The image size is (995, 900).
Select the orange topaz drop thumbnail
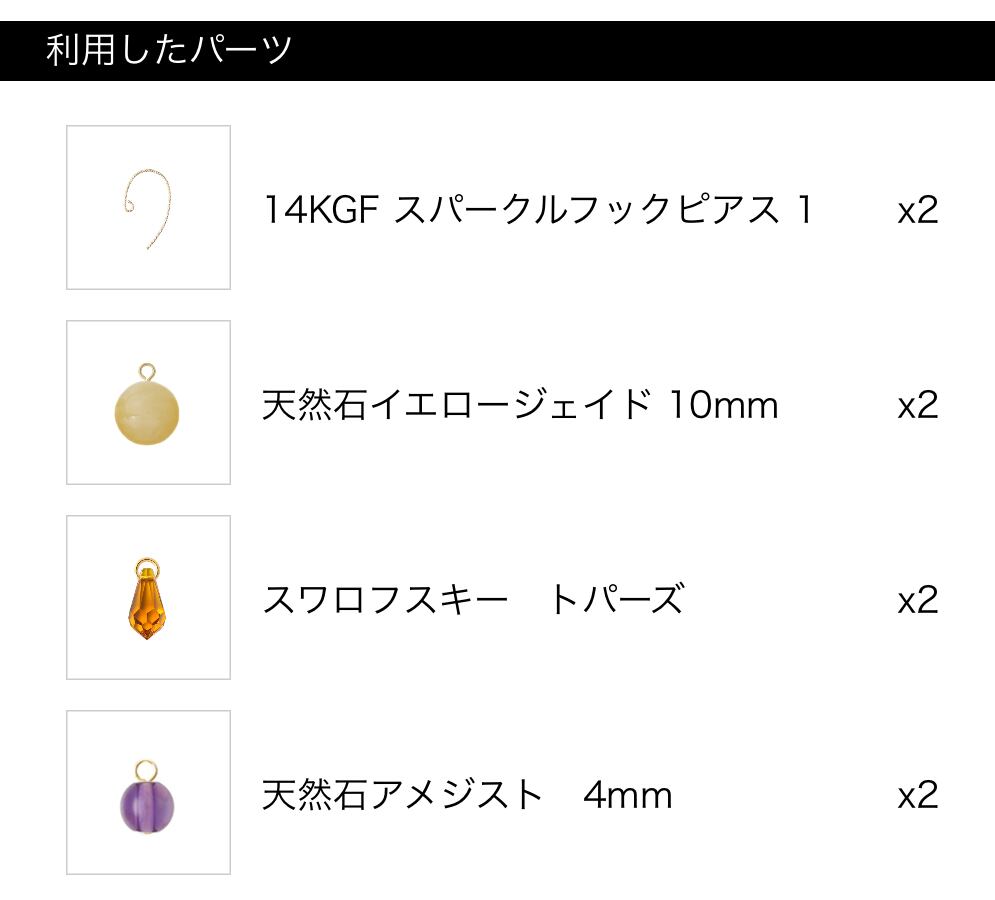coord(148,598)
